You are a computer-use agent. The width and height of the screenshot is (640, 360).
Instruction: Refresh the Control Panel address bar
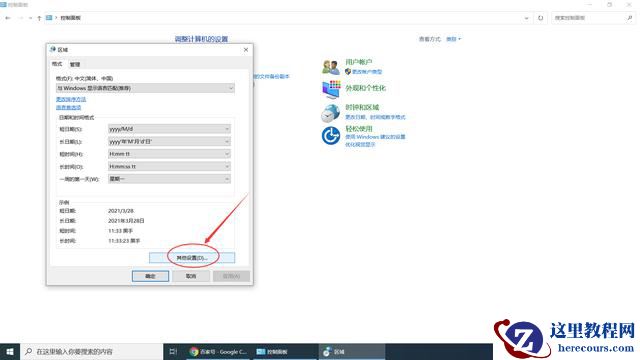(540, 18)
